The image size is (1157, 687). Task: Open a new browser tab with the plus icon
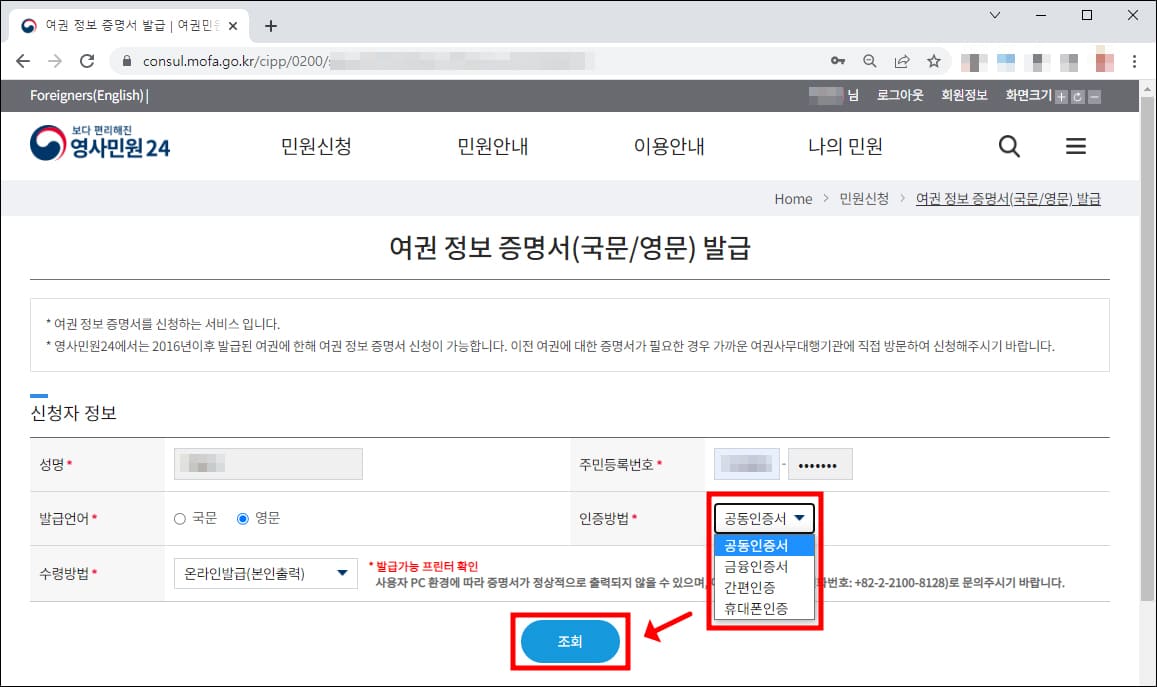point(270,26)
